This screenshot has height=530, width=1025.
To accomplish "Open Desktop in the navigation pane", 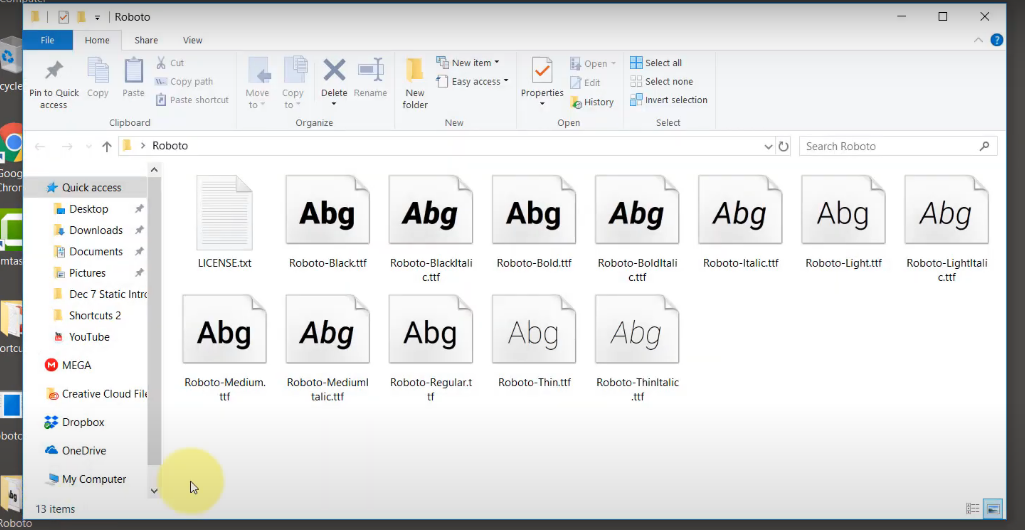I will click(x=89, y=209).
